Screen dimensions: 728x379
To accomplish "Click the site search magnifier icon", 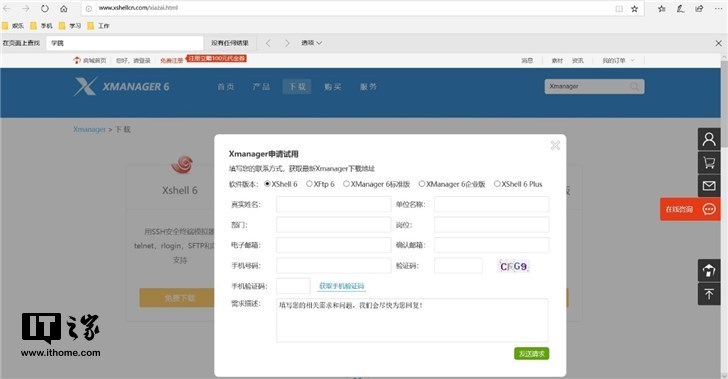I will 634,86.
